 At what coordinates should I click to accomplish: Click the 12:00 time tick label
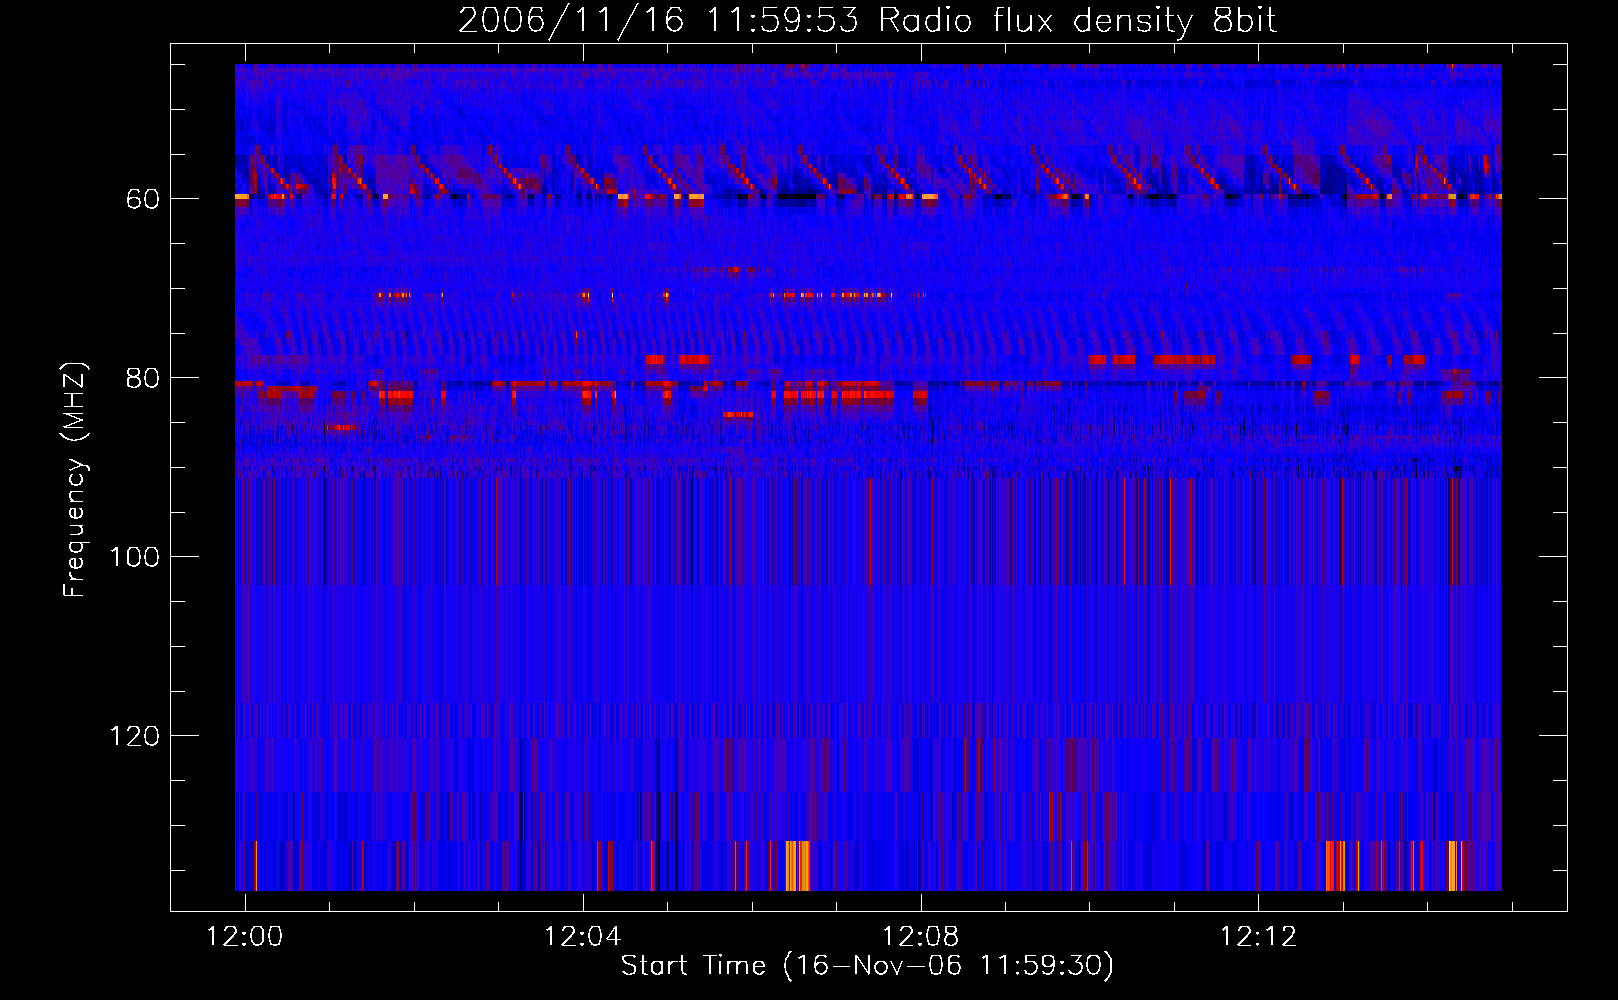245,937
